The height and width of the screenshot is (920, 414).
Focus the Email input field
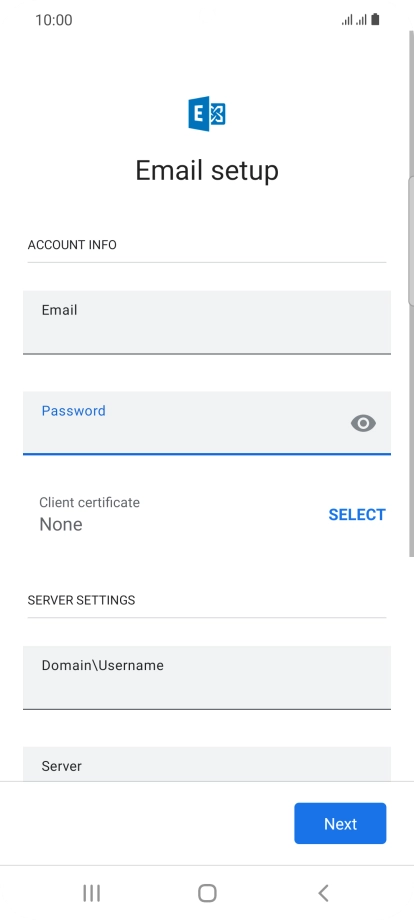point(207,322)
